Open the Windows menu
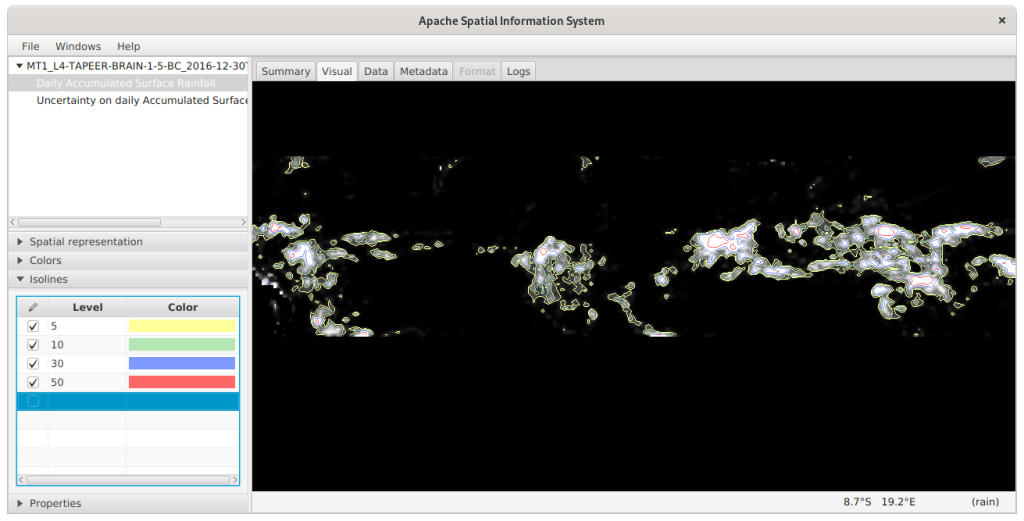The image size is (1024, 521). pos(78,46)
